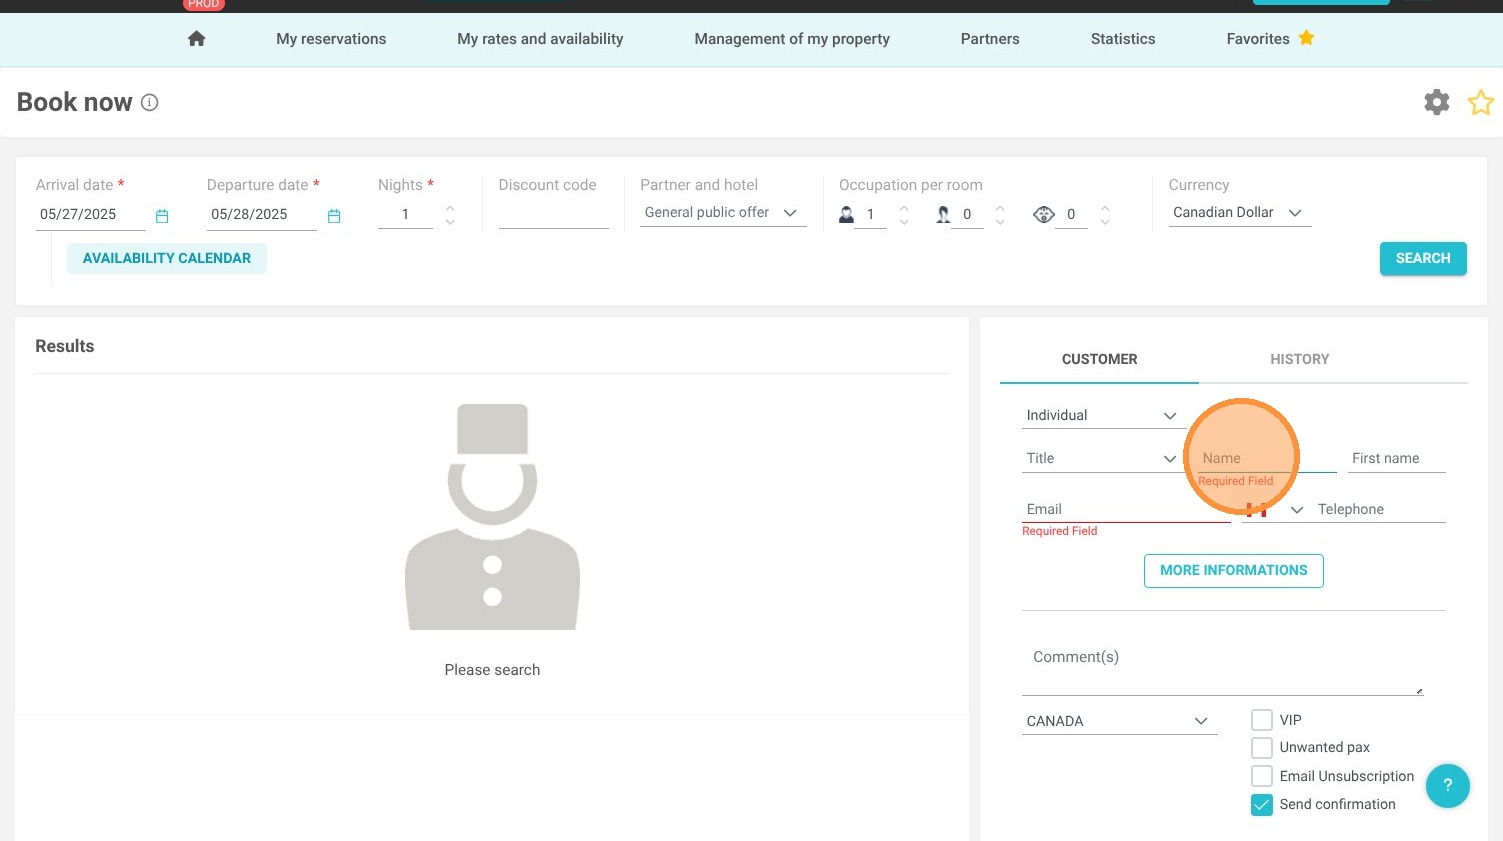Open the CANADA country dropdown
This screenshot has height=841, width=1503.
1119,721
